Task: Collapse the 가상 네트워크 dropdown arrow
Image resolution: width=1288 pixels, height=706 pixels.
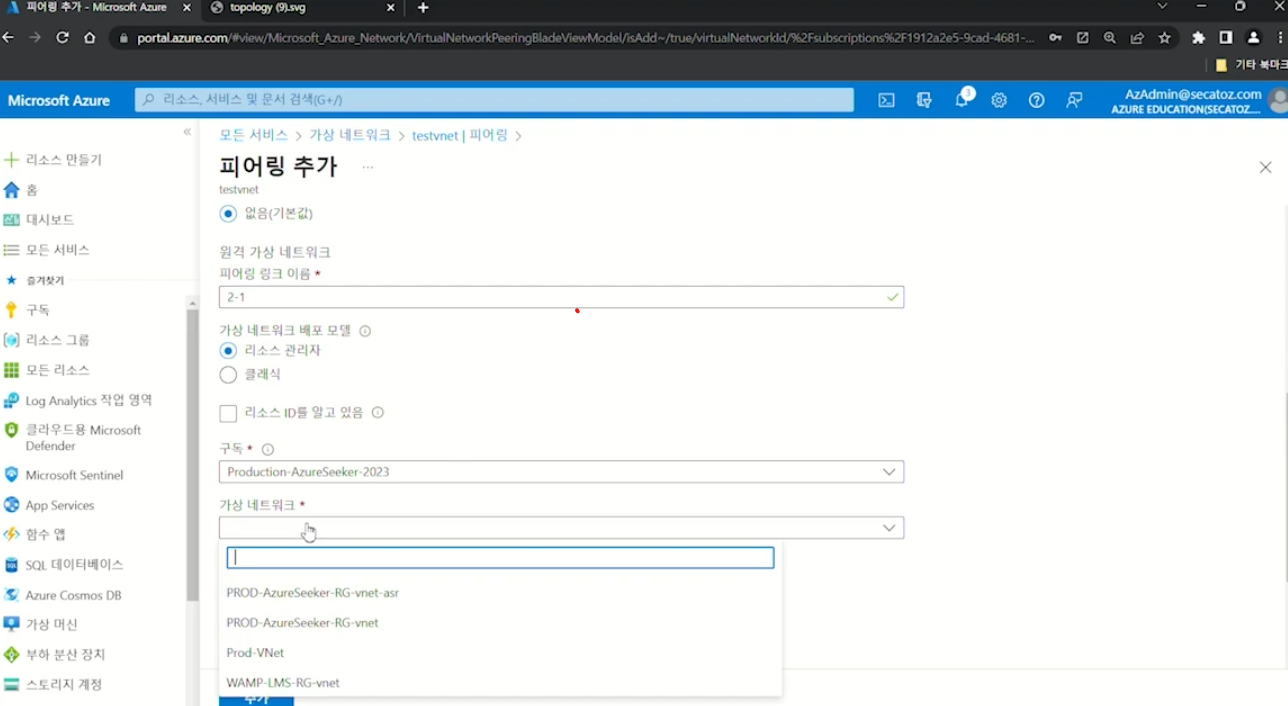Action: point(889,528)
